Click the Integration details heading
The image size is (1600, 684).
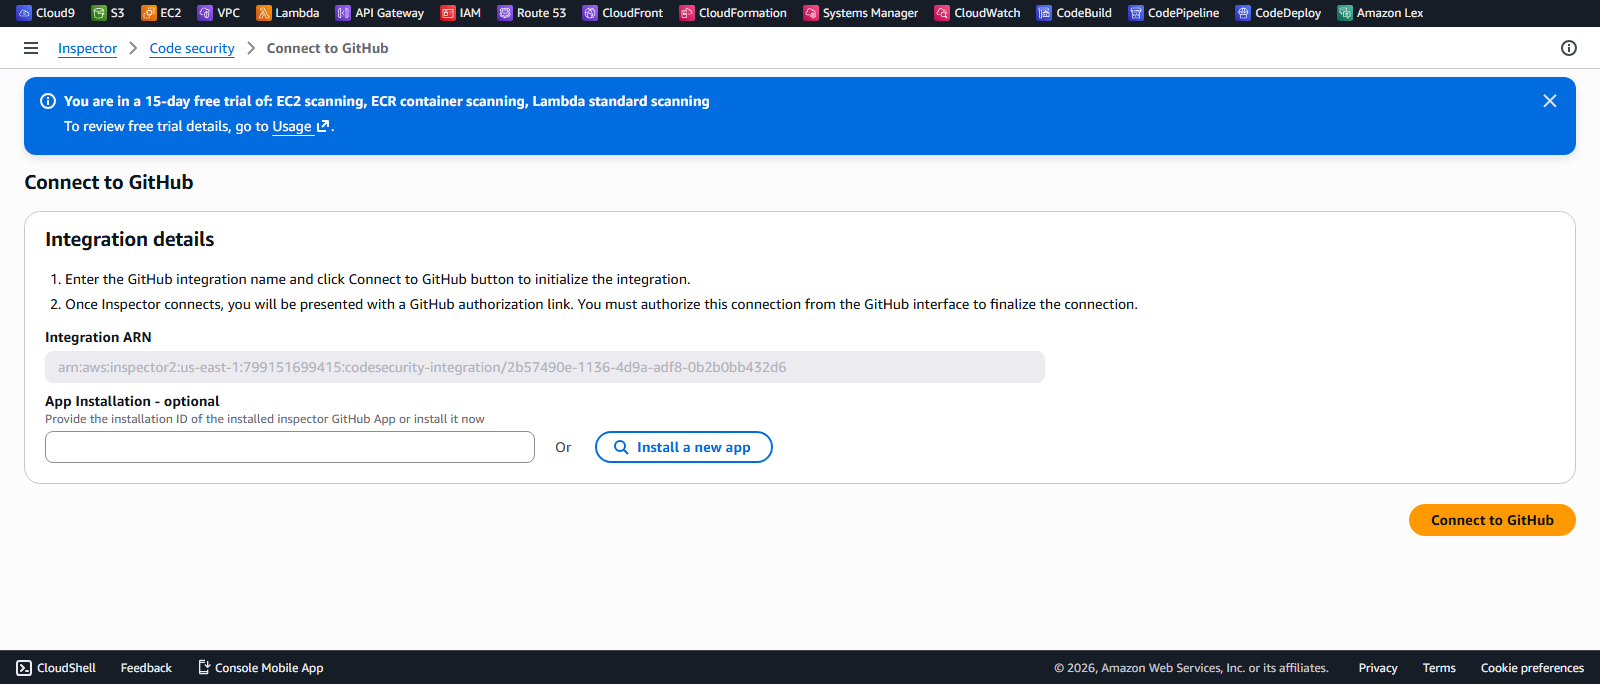[x=130, y=239]
